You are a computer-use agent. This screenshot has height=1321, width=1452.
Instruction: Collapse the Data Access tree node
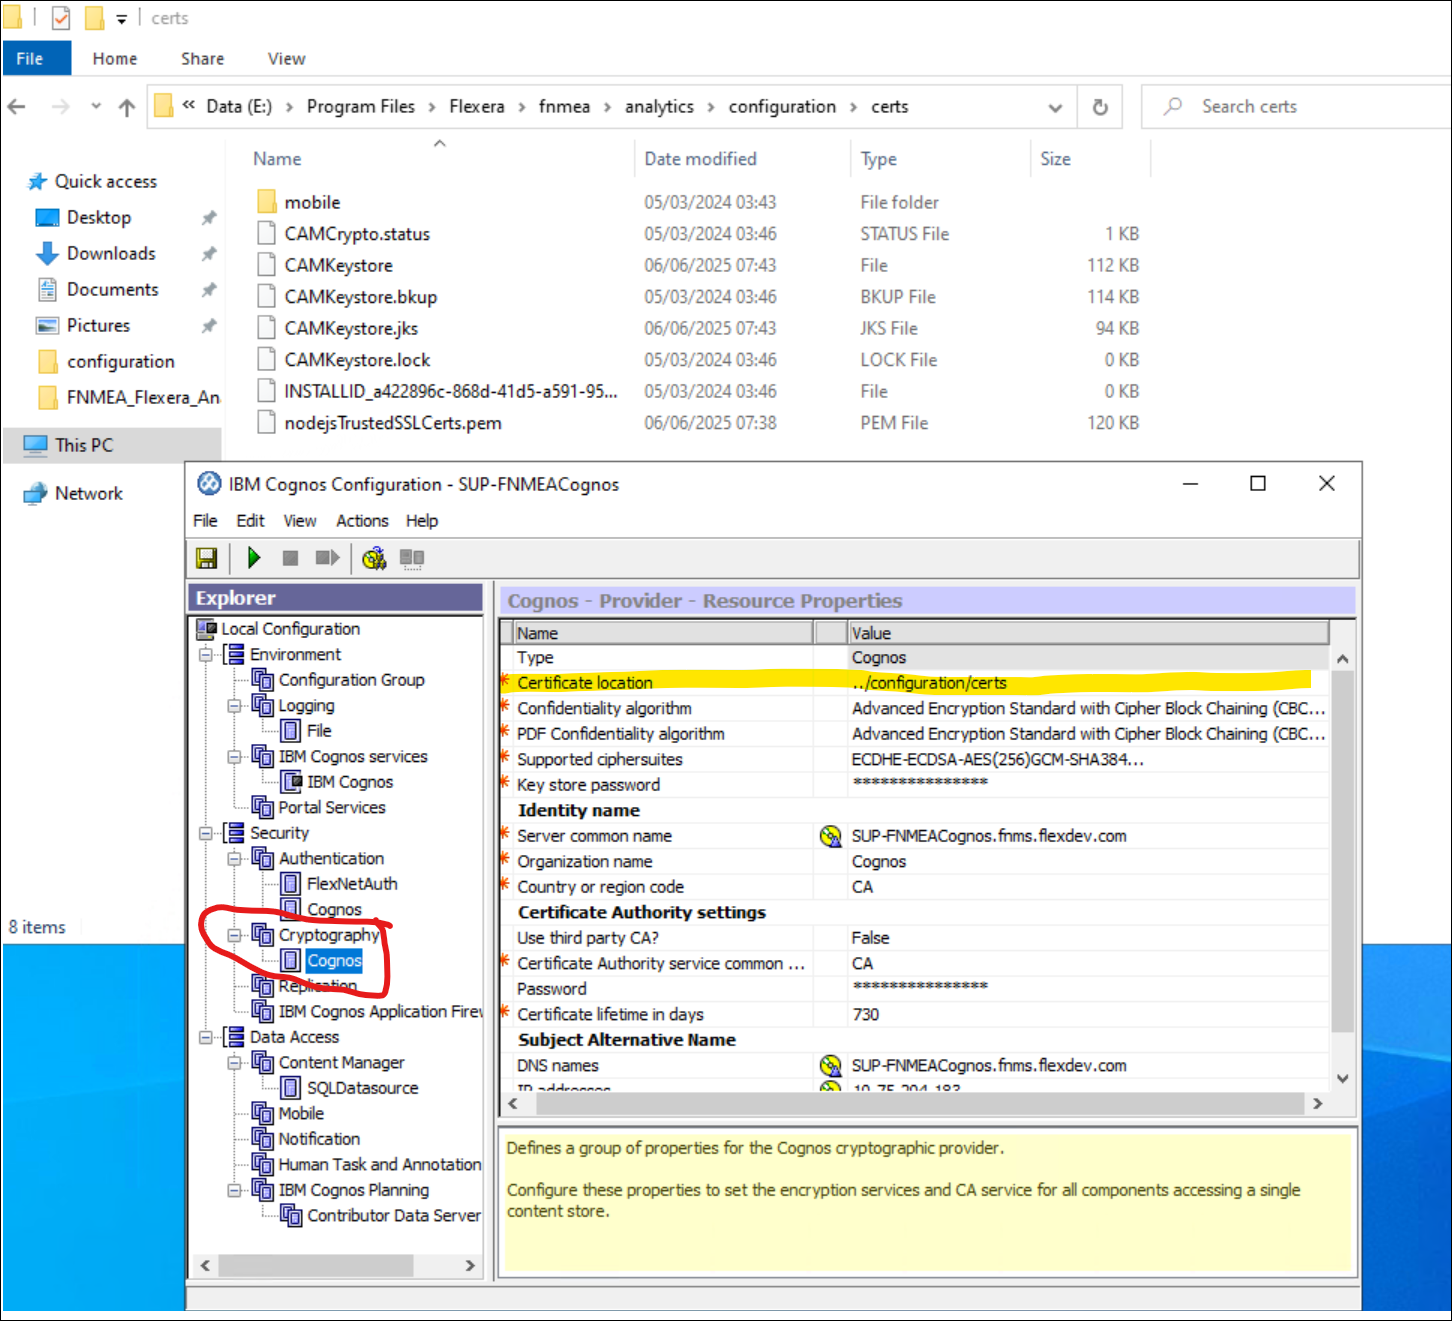[205, 1038]
